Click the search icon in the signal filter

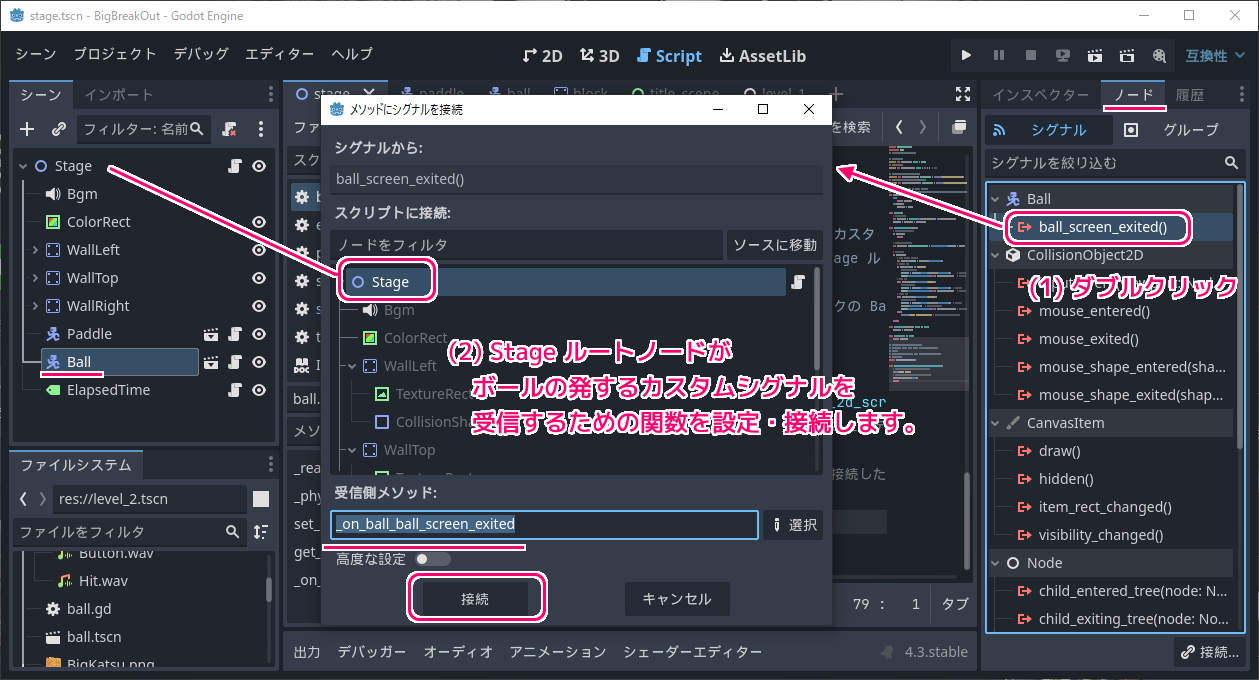point(1231,162)
